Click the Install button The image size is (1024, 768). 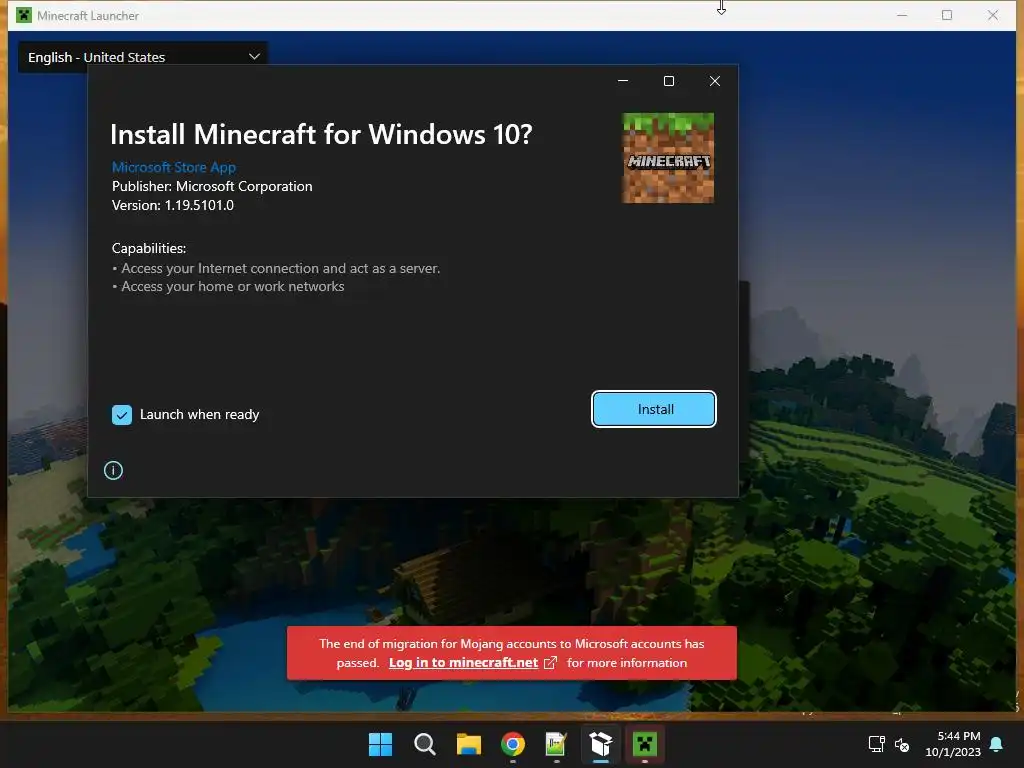coord(654,409)
